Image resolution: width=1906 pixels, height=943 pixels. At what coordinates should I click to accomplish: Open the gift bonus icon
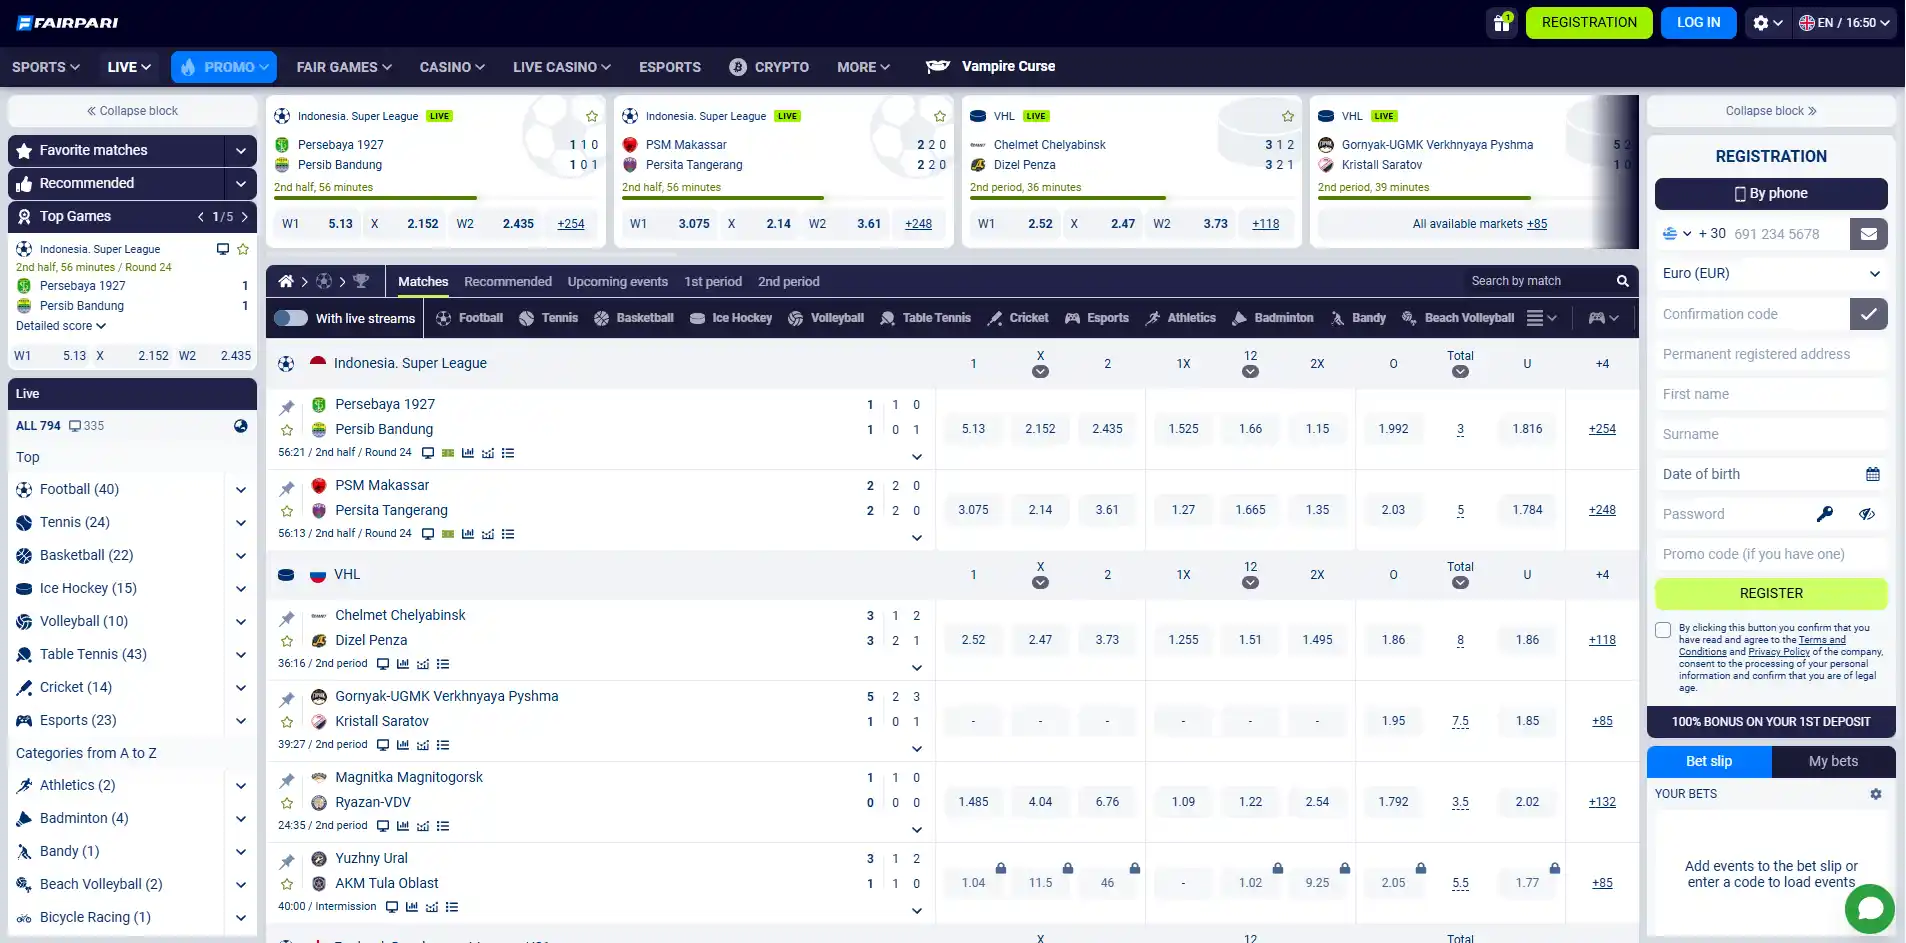point(1501,23)
